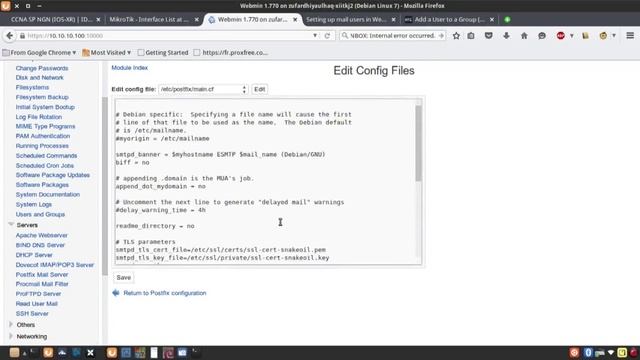Click the Edit button next to config file
Viewport: 640px width, 360px height.
pyautogui.click(x=260, y=89)
